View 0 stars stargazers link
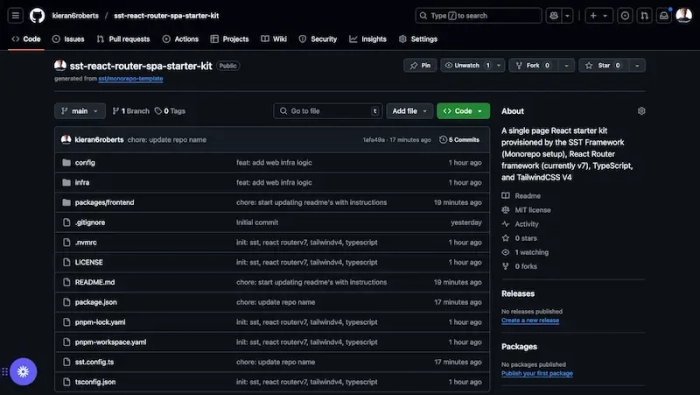 pos(519,238)
